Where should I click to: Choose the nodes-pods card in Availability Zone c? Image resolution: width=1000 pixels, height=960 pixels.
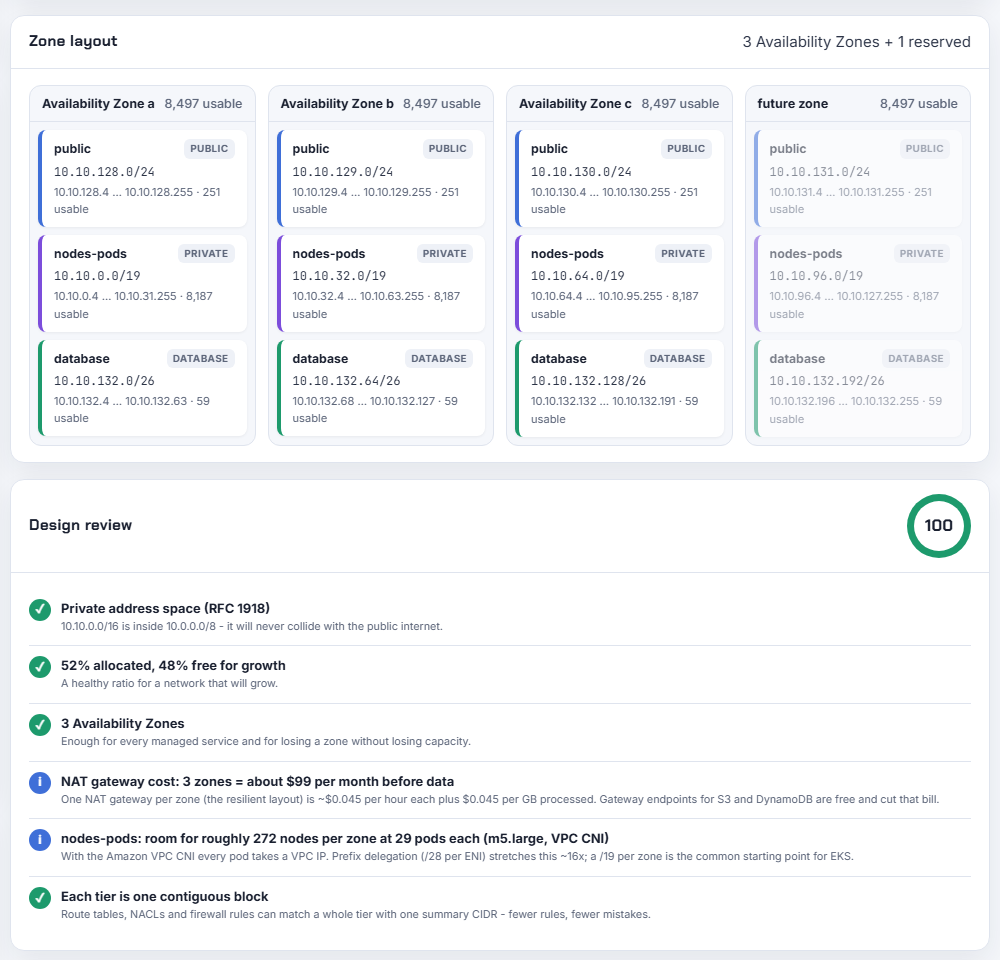point(619,283)
